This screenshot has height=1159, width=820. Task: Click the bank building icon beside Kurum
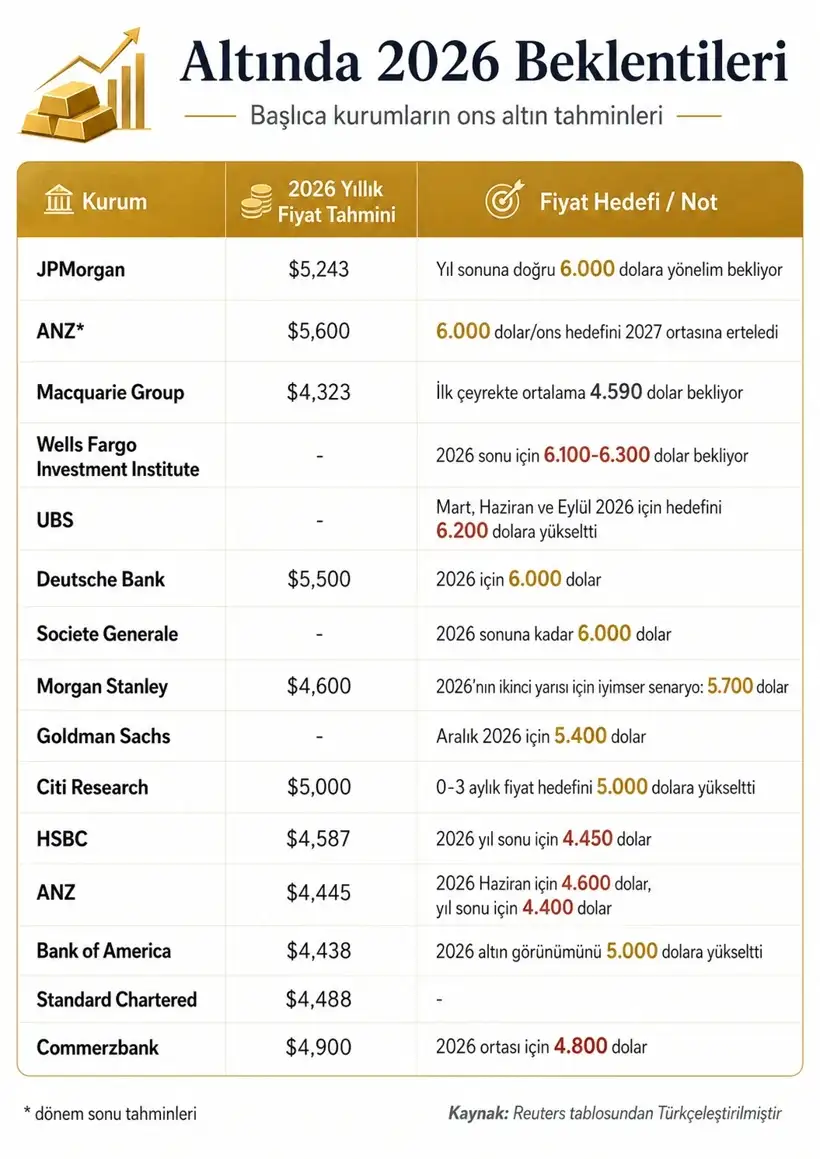[58, 200]
